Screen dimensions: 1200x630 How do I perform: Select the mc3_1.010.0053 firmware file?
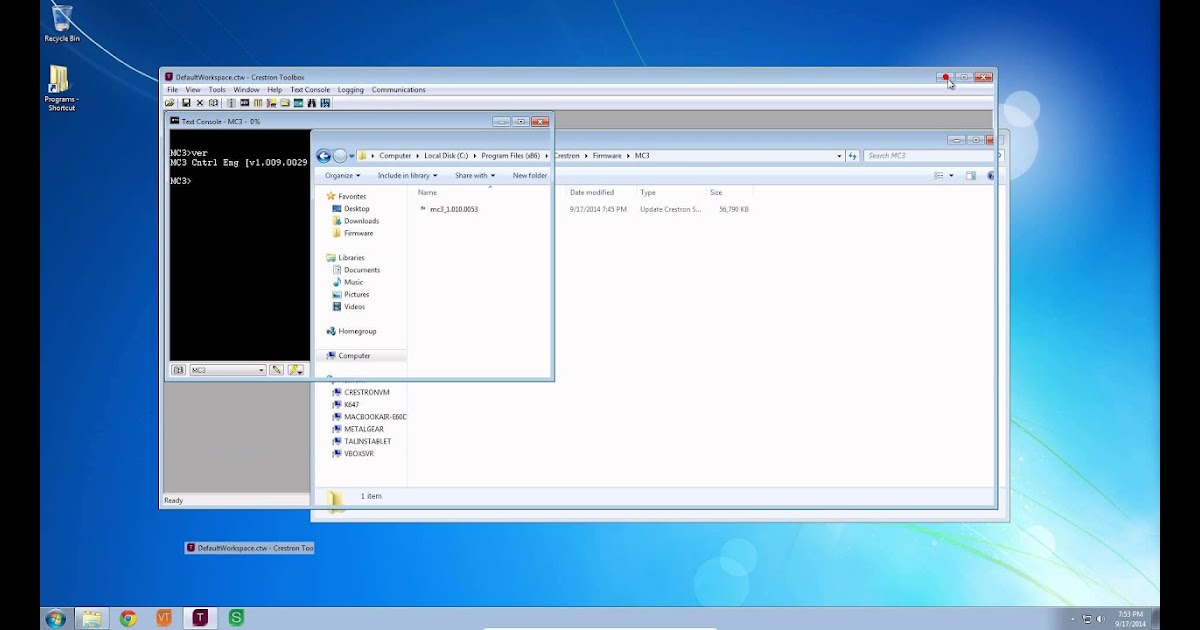(x=453, y=209)
